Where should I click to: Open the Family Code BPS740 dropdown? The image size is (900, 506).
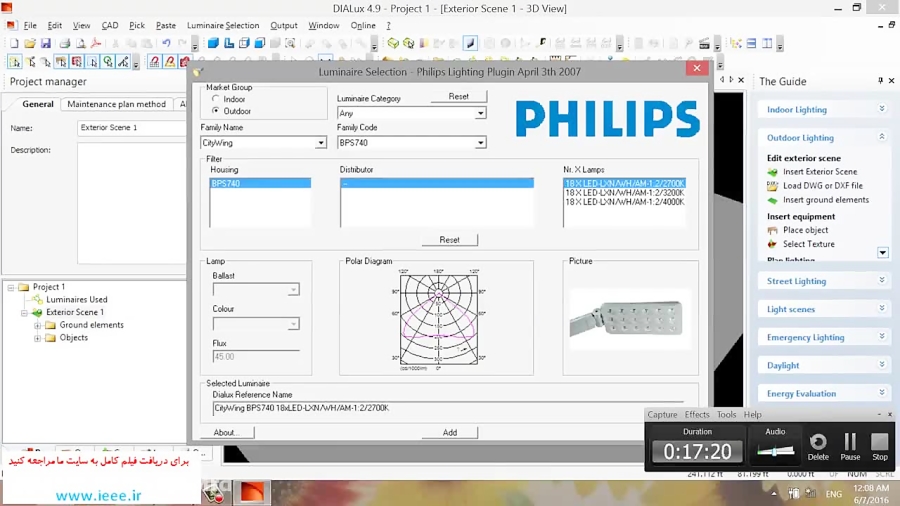tap(480, 143)
